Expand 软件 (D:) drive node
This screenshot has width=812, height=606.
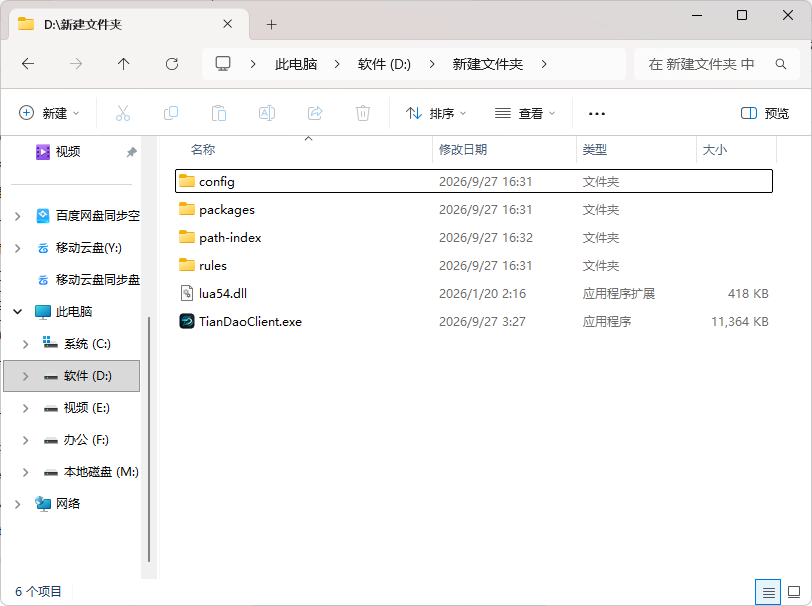point(25,376)
